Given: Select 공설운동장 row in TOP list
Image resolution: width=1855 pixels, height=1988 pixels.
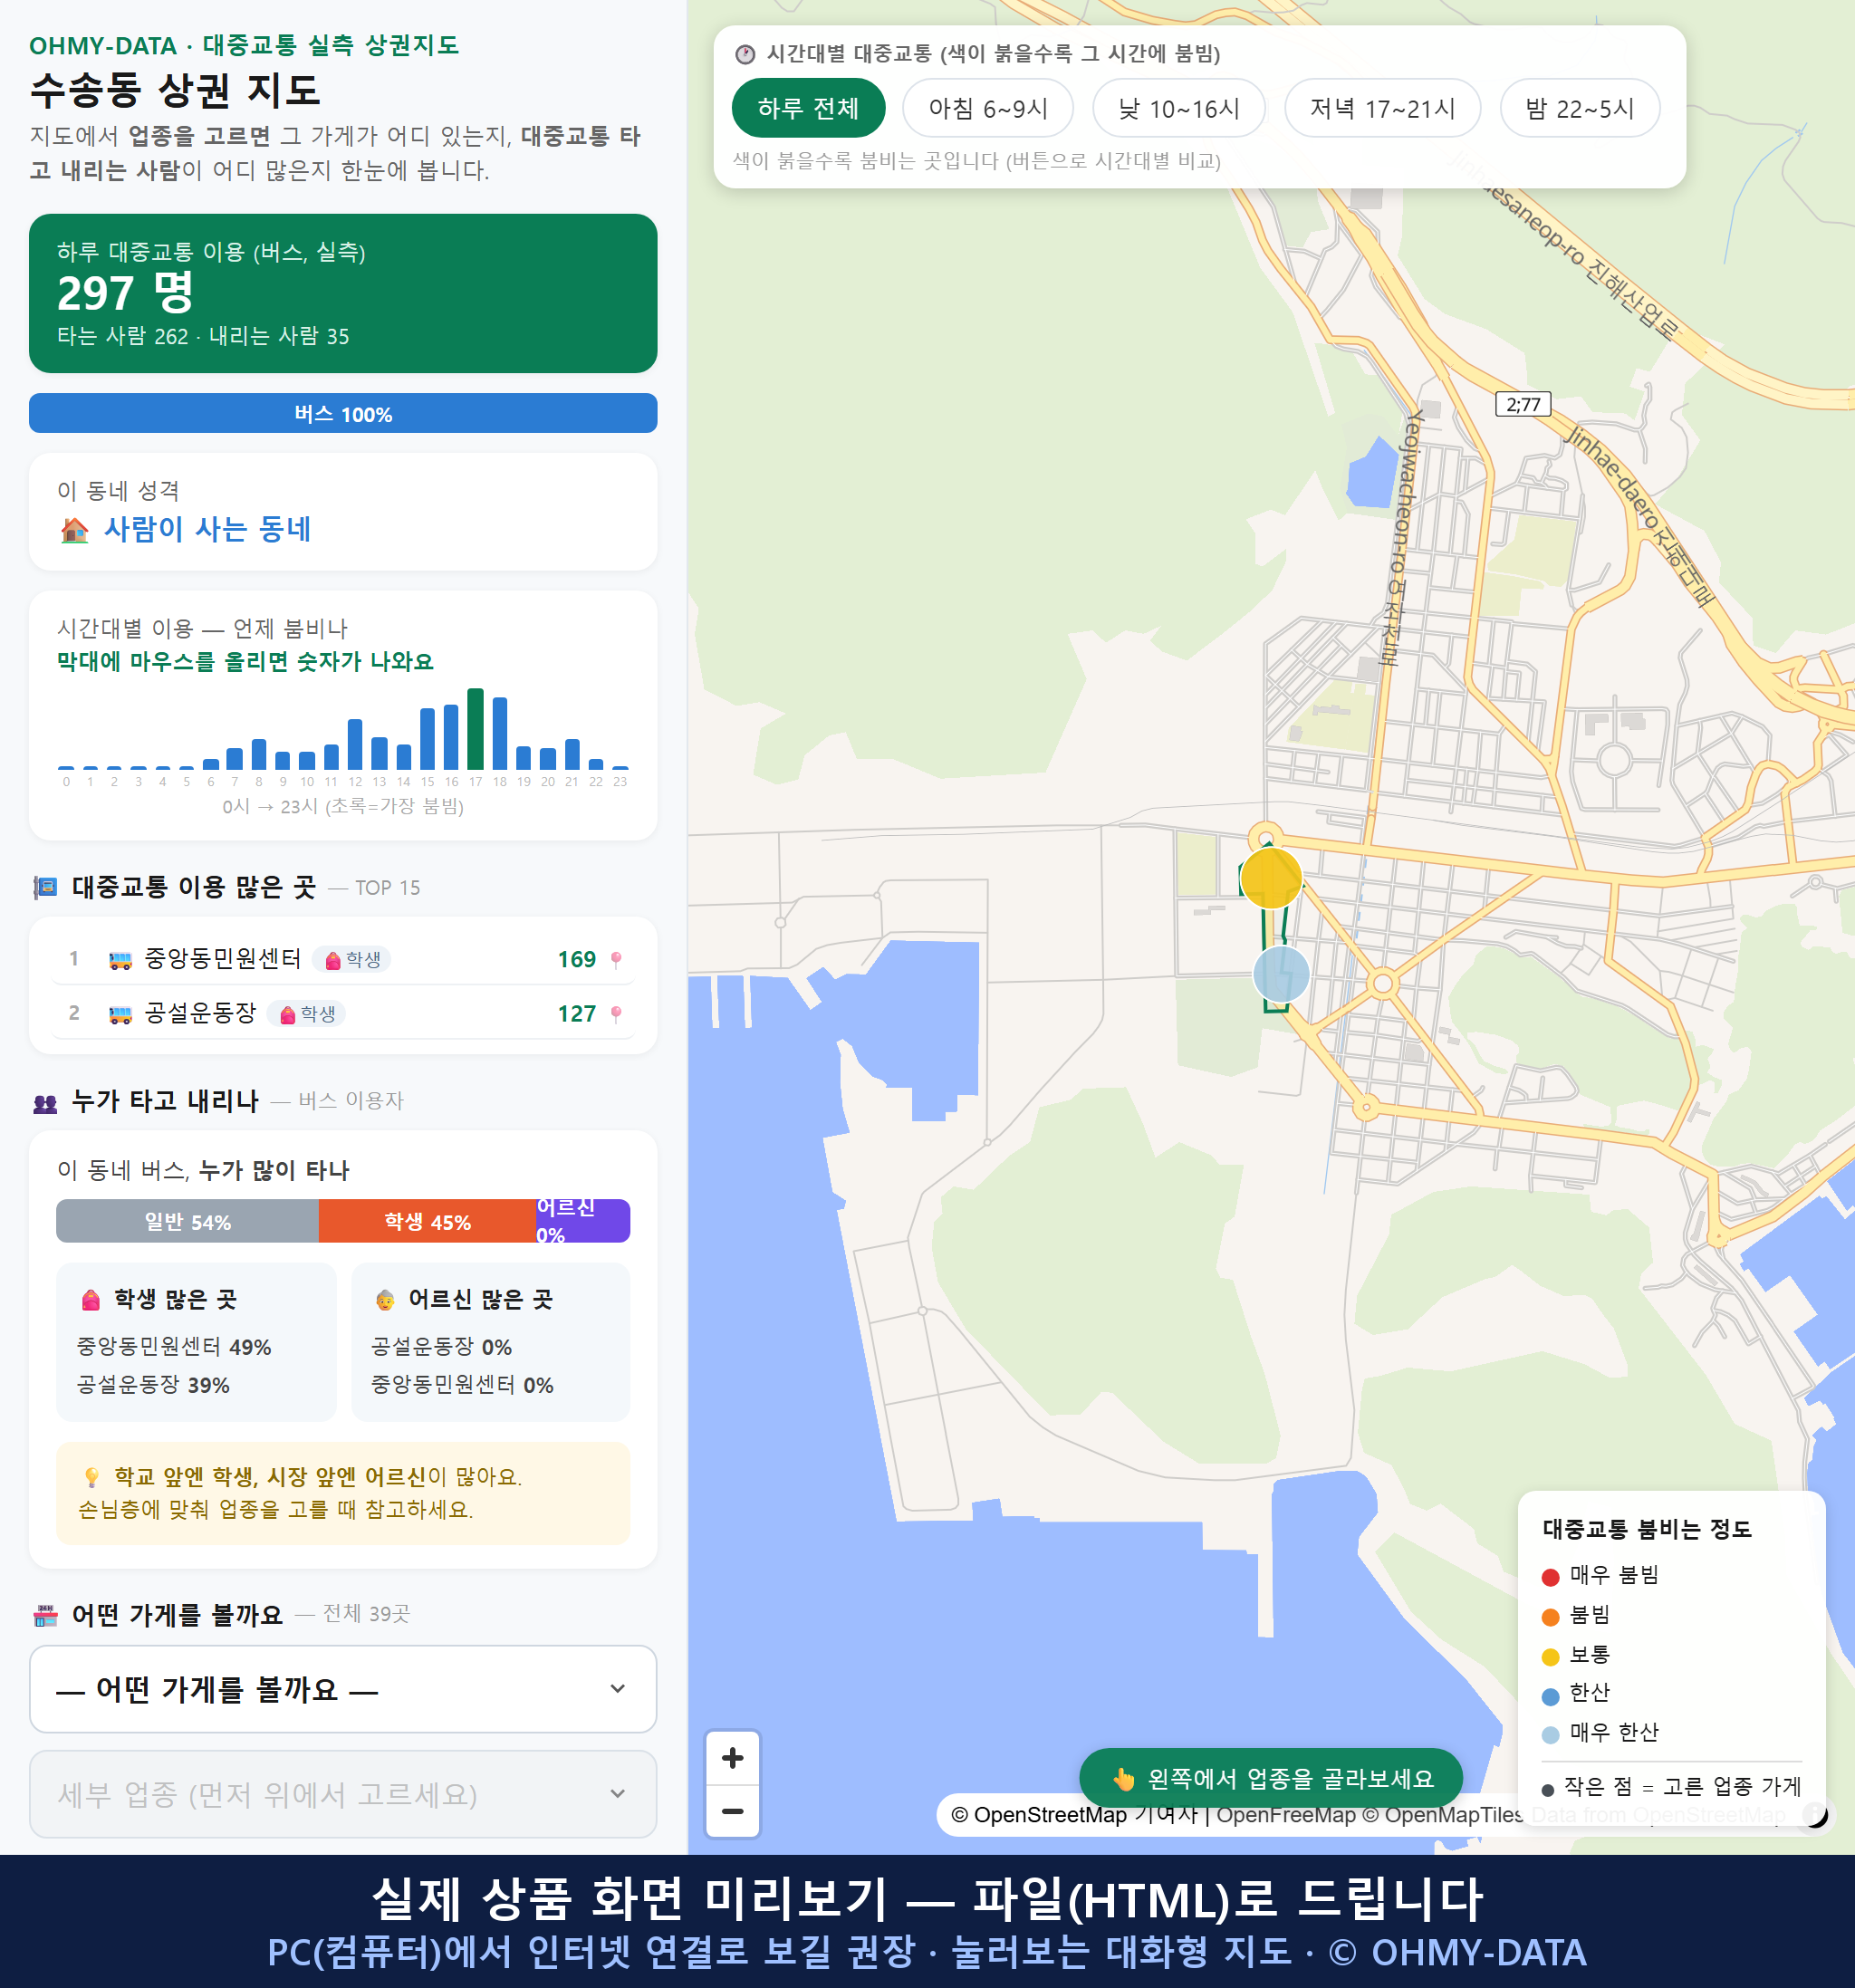Looking at the screenshot, I should 343,1013.
